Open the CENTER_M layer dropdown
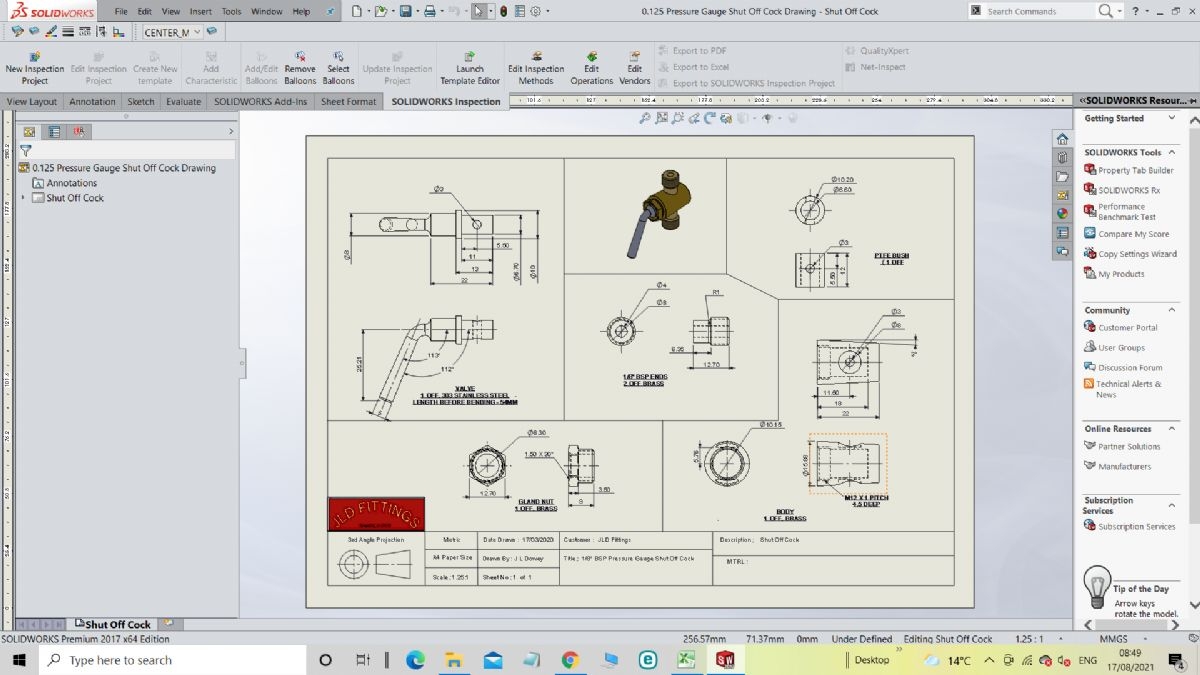Image resolution: width=1200 pixels, height=675 pixels. click(x=197, y=32)
